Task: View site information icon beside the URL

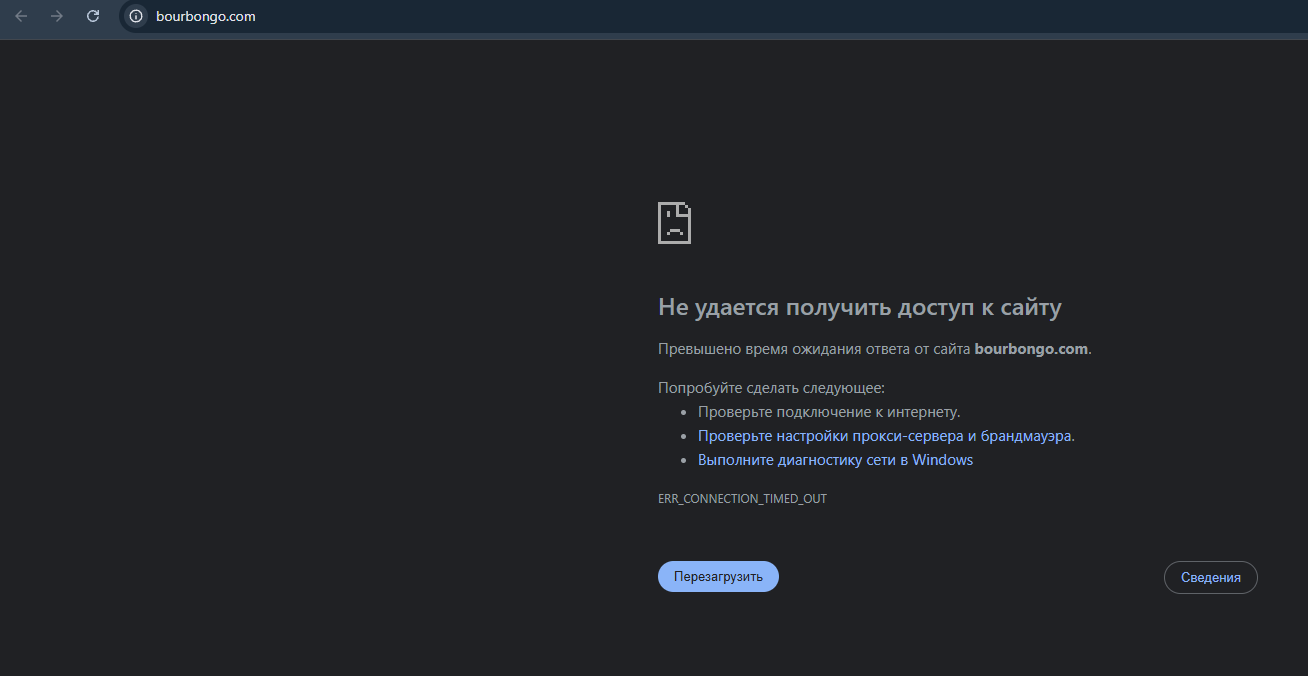Action: (x=136, y=16)
